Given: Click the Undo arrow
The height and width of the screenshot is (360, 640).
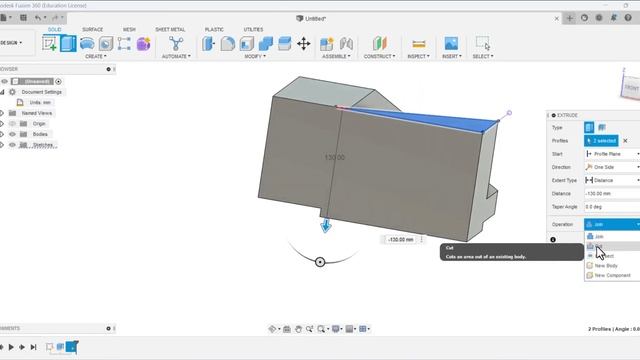Looking at the screenshot, I should (x=38, y=18).
